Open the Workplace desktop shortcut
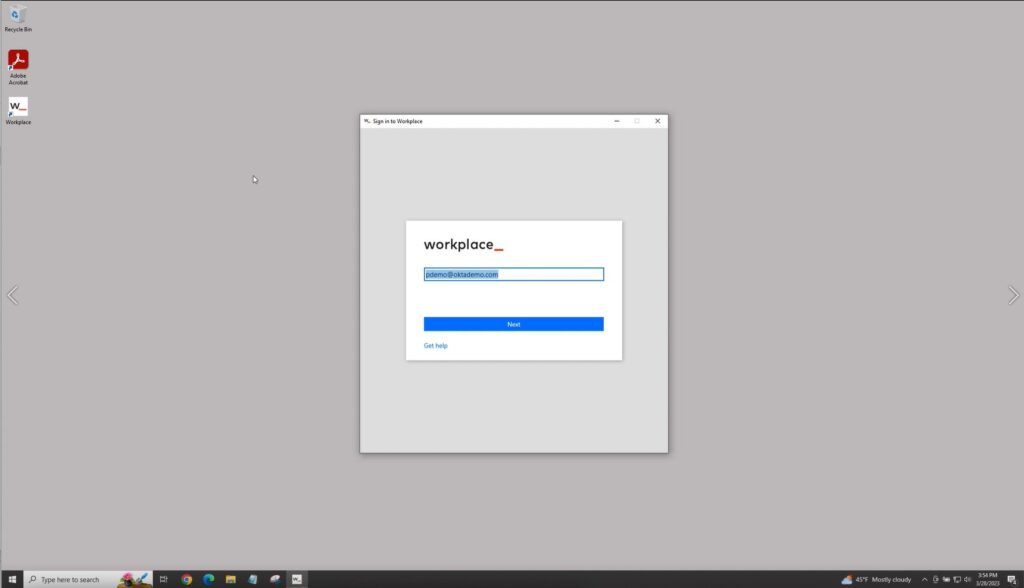This screenshot has width=1024, height=588. pyautogui.click(x=18, y=108)
